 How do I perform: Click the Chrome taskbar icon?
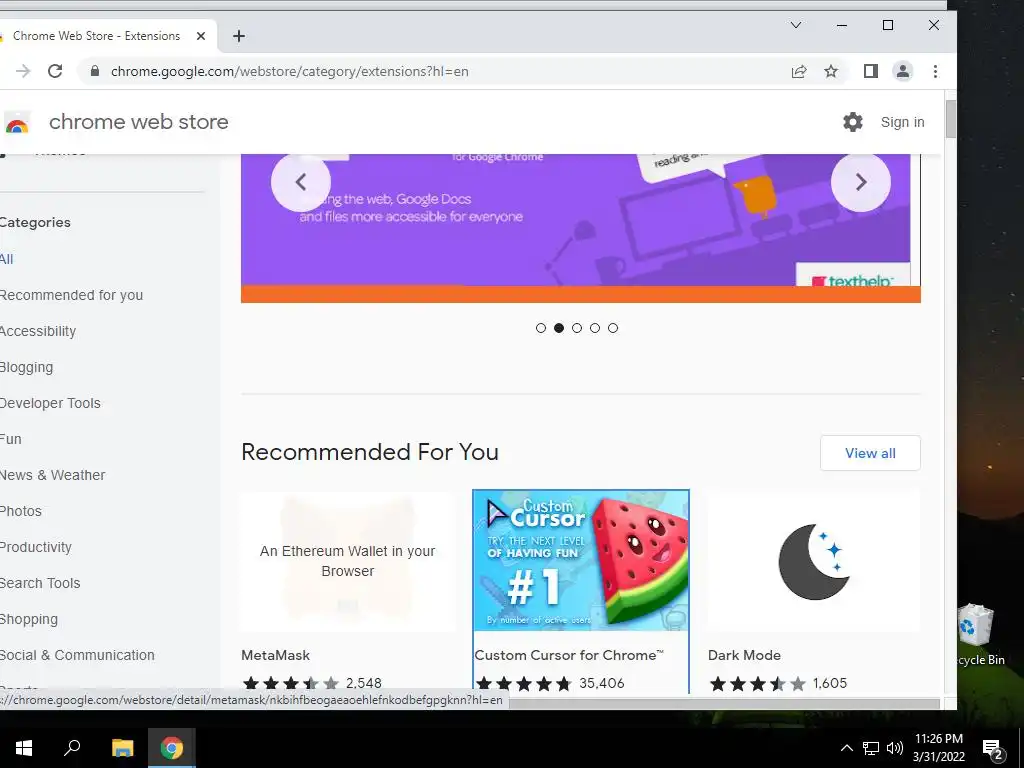[x=172, y=748]
